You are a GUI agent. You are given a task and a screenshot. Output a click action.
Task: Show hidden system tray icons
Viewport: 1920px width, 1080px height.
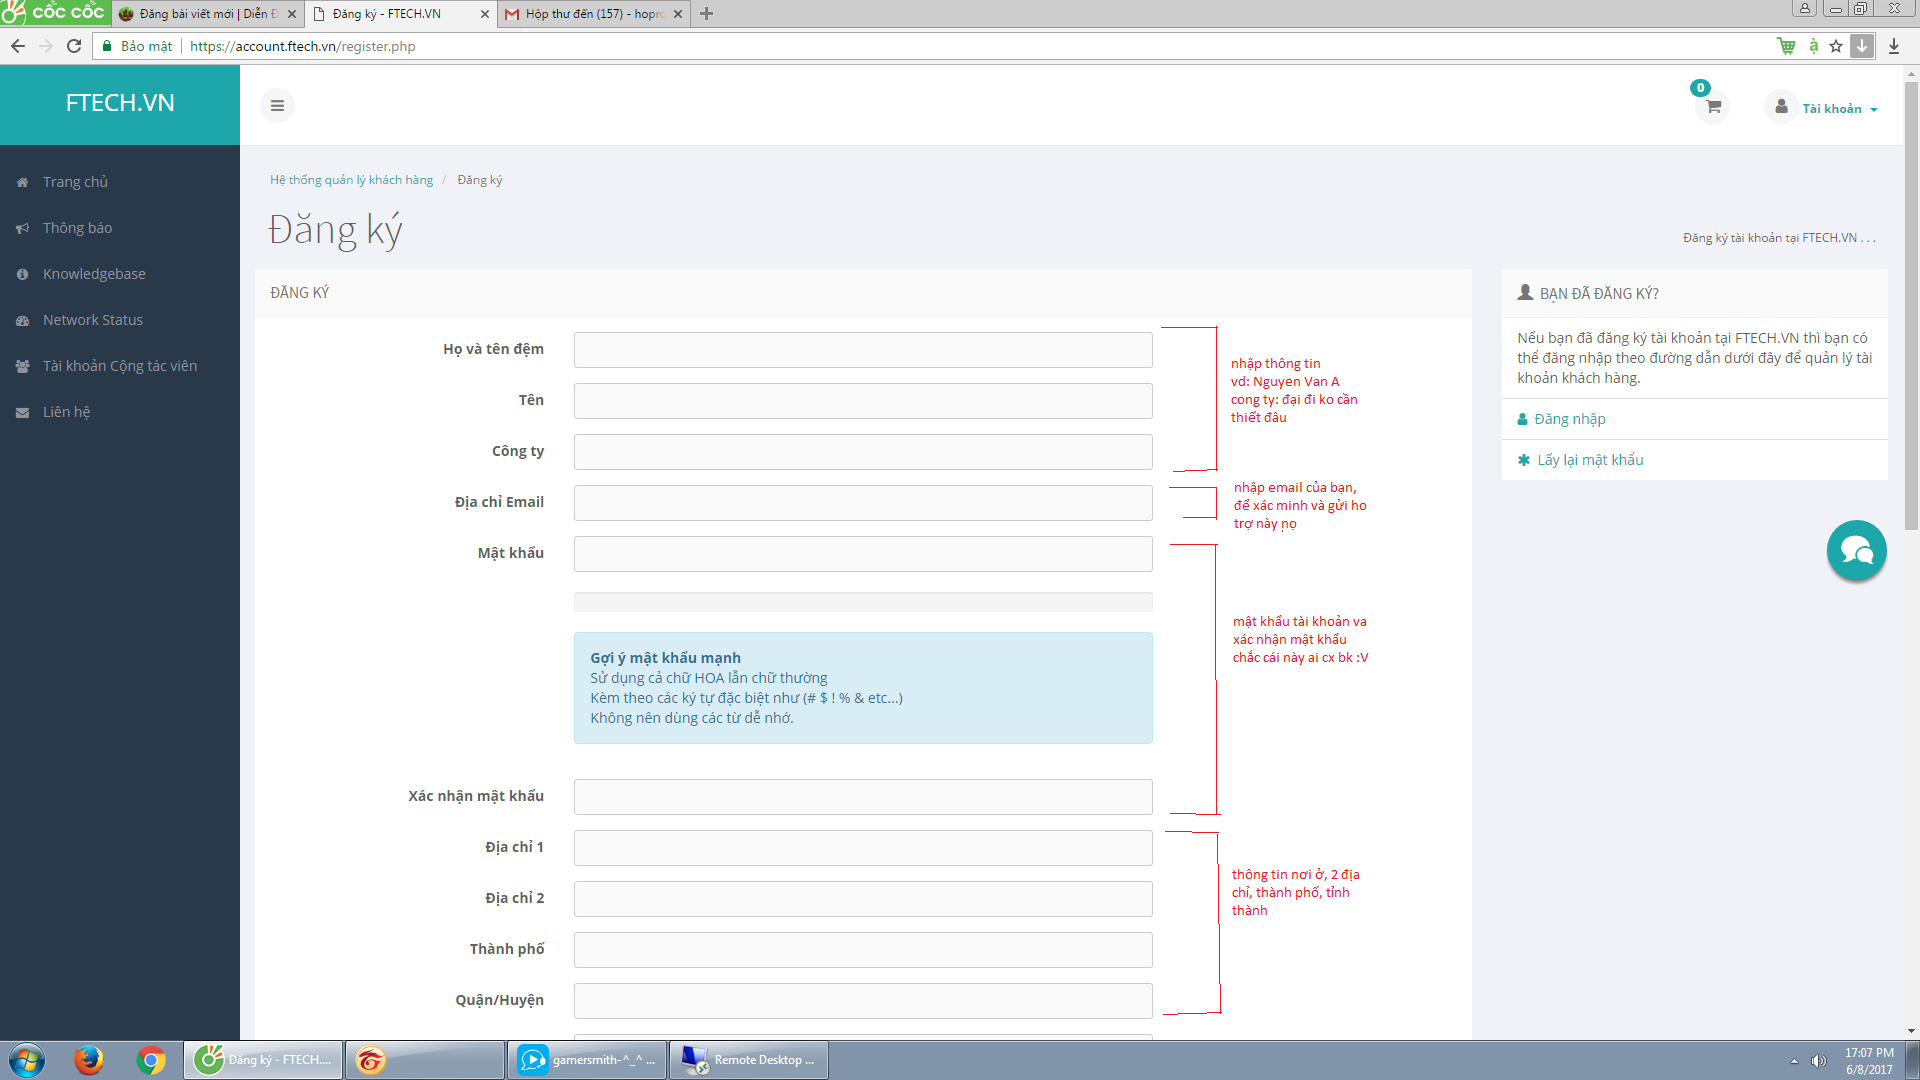point(1794,1061)
